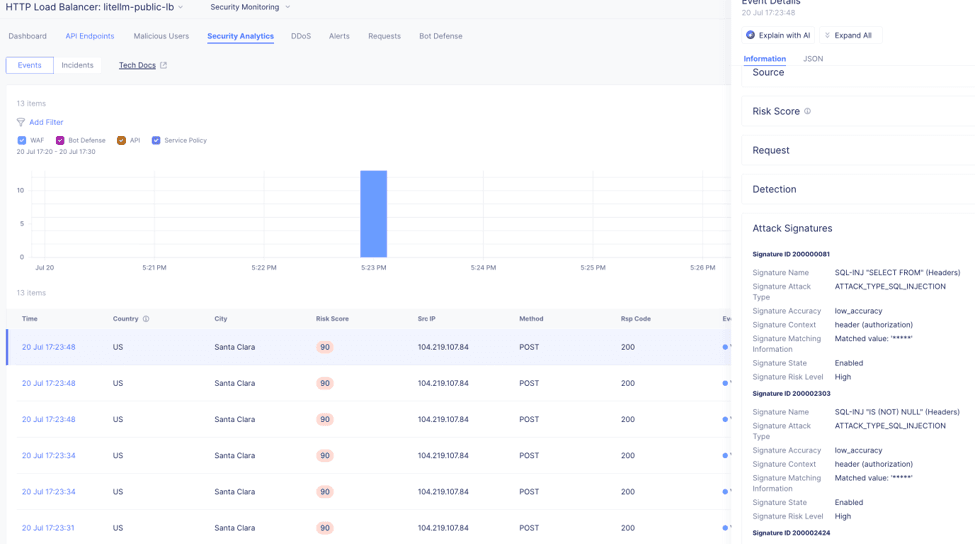Click the Risk Score info icon

[x=807, y=111]
